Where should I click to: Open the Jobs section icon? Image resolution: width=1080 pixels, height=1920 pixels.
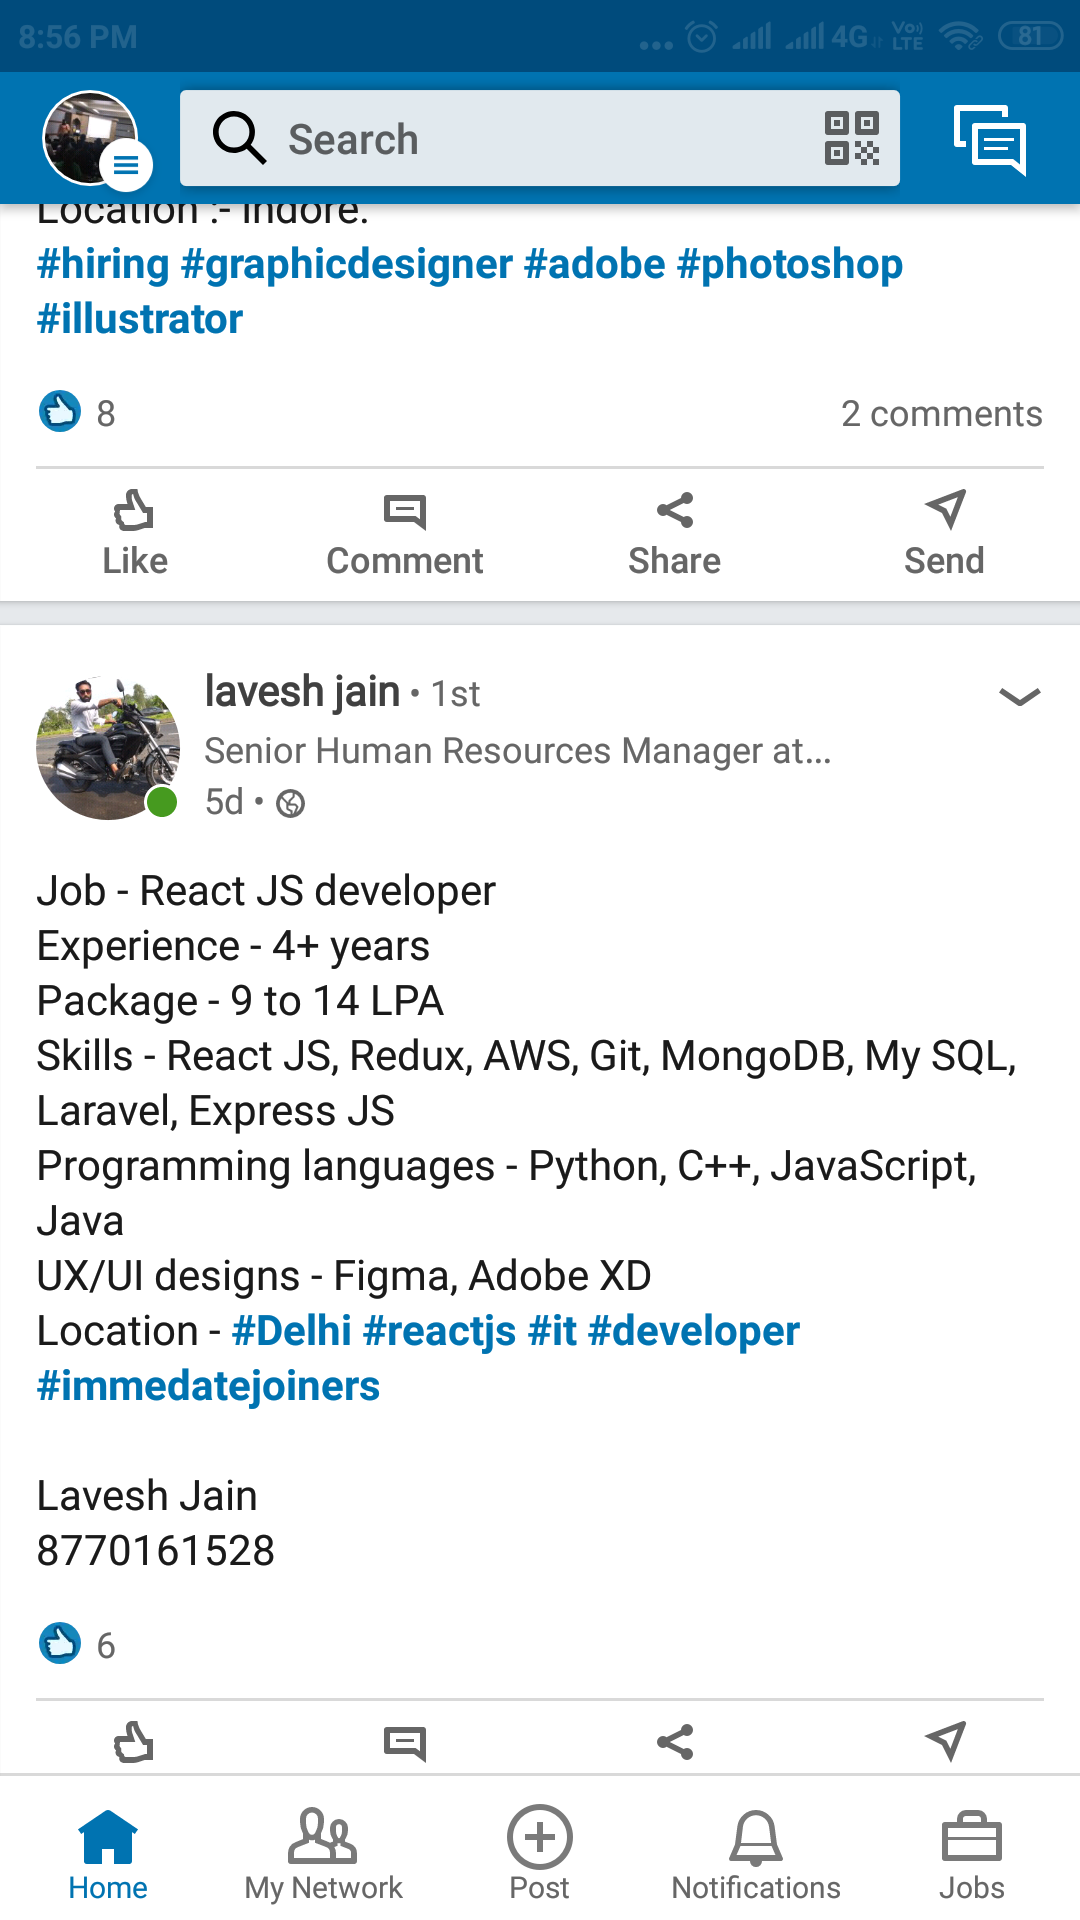[x=971, y=1855]
